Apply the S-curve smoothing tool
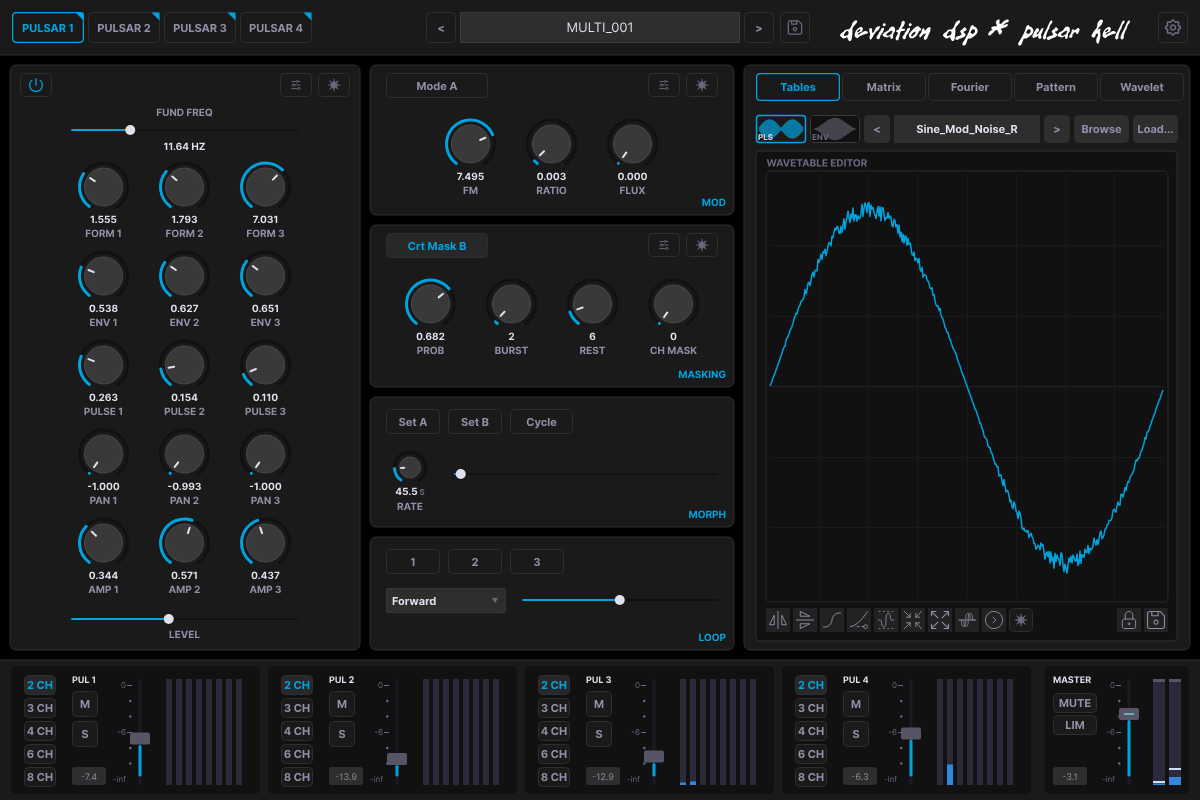 coord(832,620)
